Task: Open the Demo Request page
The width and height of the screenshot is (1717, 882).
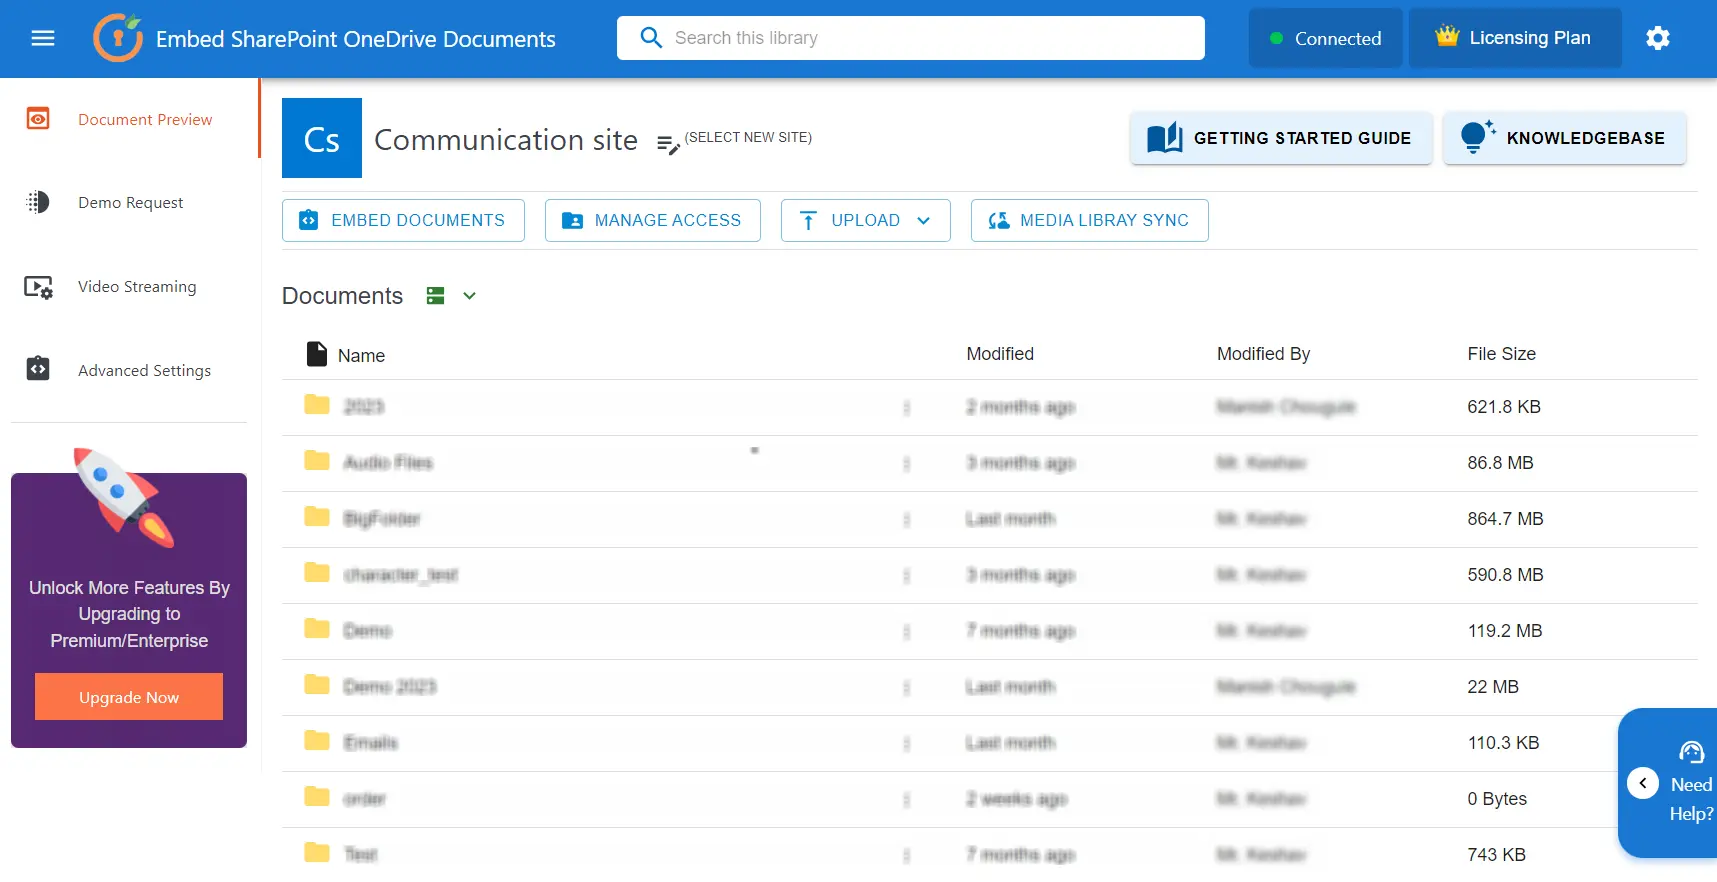Action: pyautogui.click(x=130, y=203)
